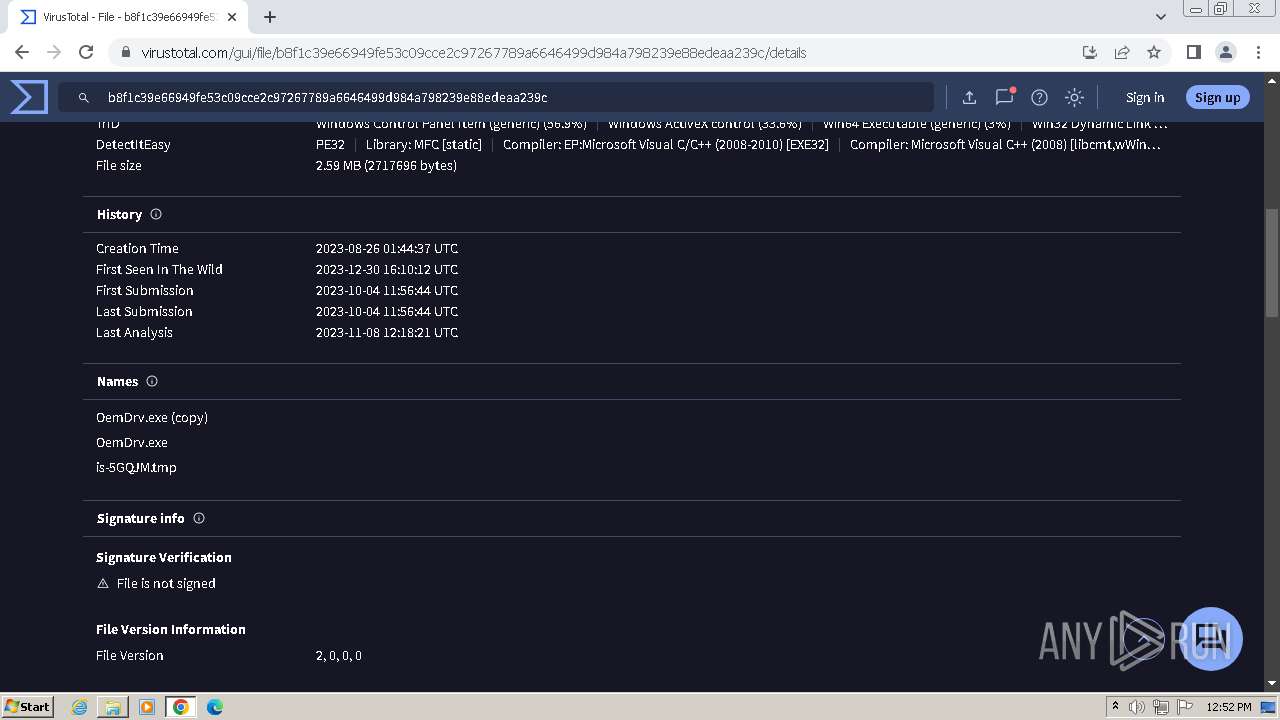1280x720 pixels.
Task: Click the browser forward arrow
Action: coord(54,52)
